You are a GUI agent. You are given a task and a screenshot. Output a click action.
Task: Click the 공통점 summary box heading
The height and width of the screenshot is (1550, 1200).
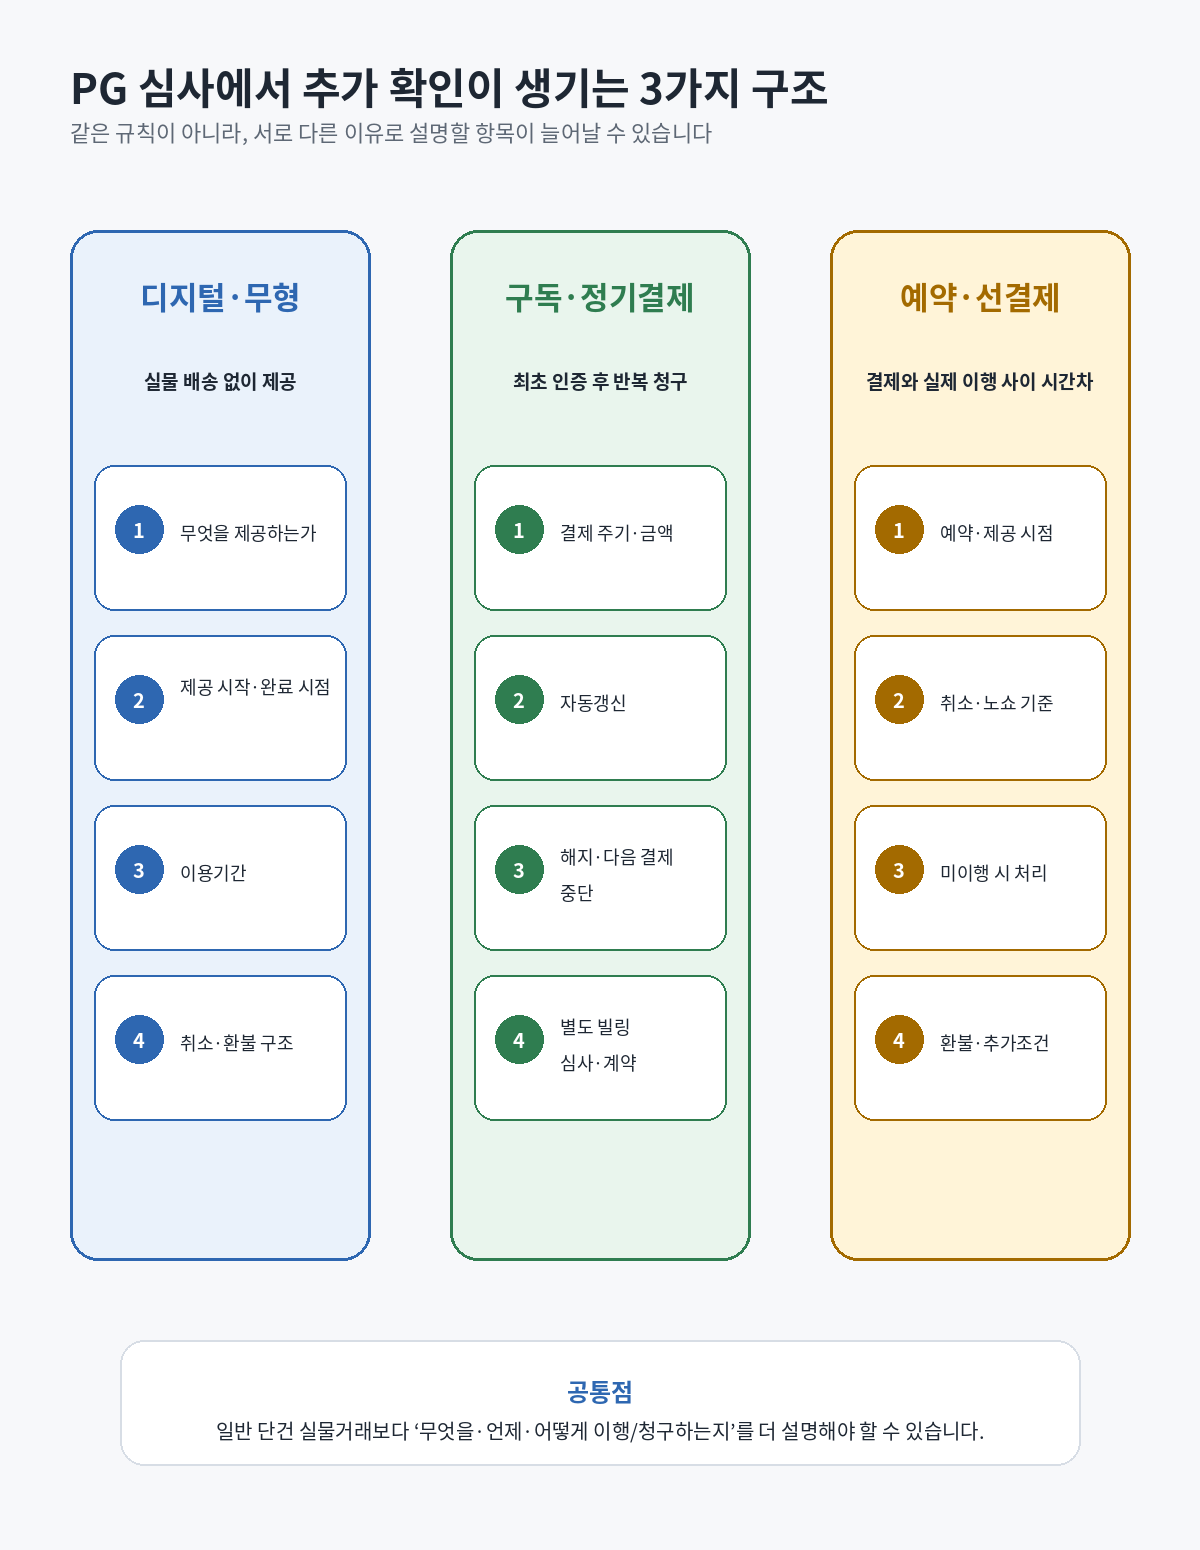600,1391
